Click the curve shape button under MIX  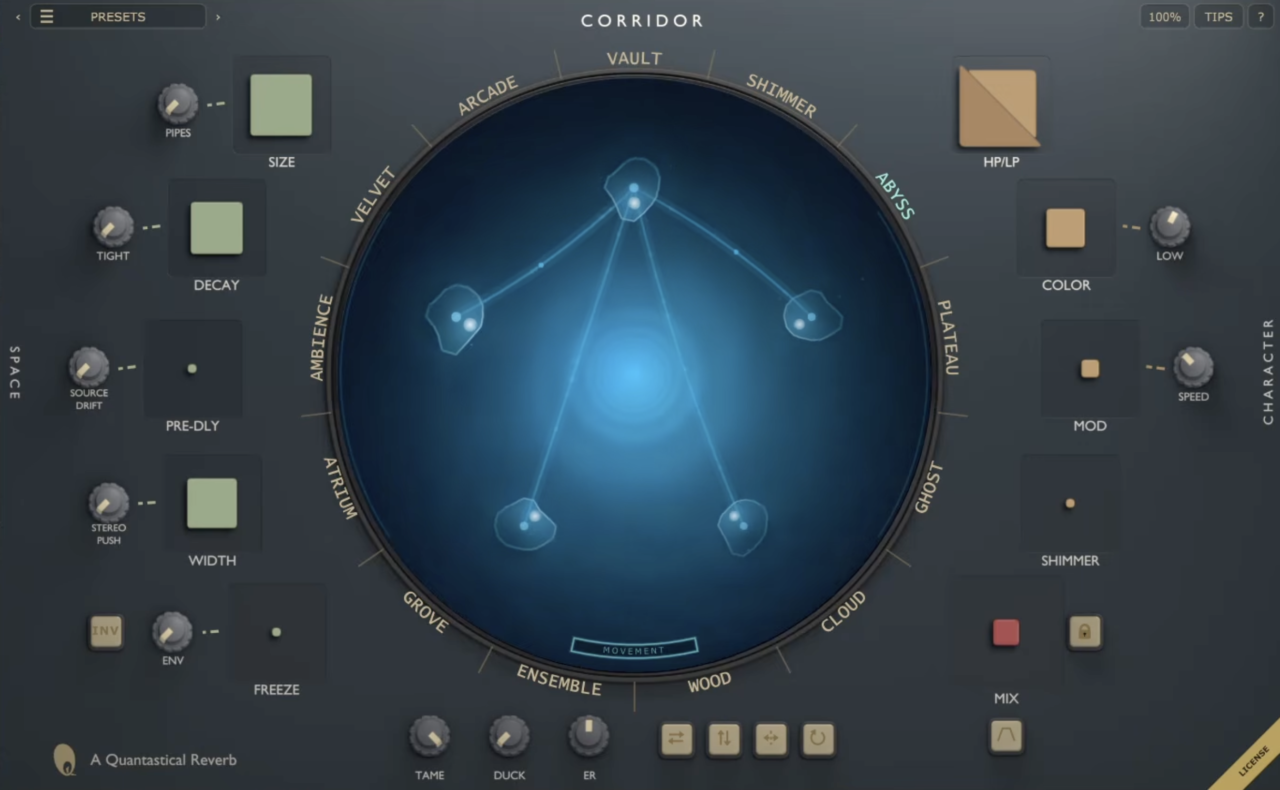1006,736
